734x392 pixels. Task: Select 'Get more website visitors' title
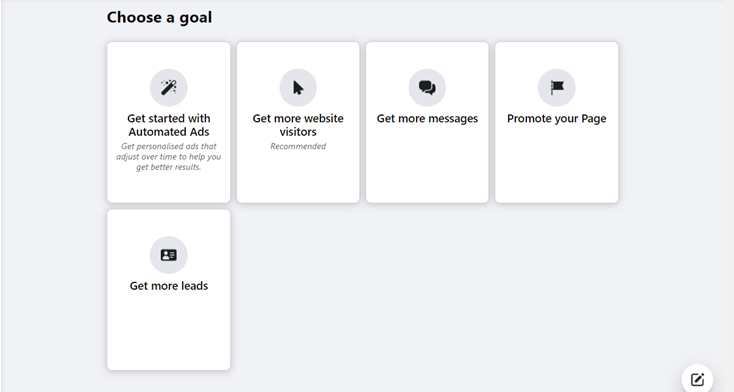[x=298, y=125]
